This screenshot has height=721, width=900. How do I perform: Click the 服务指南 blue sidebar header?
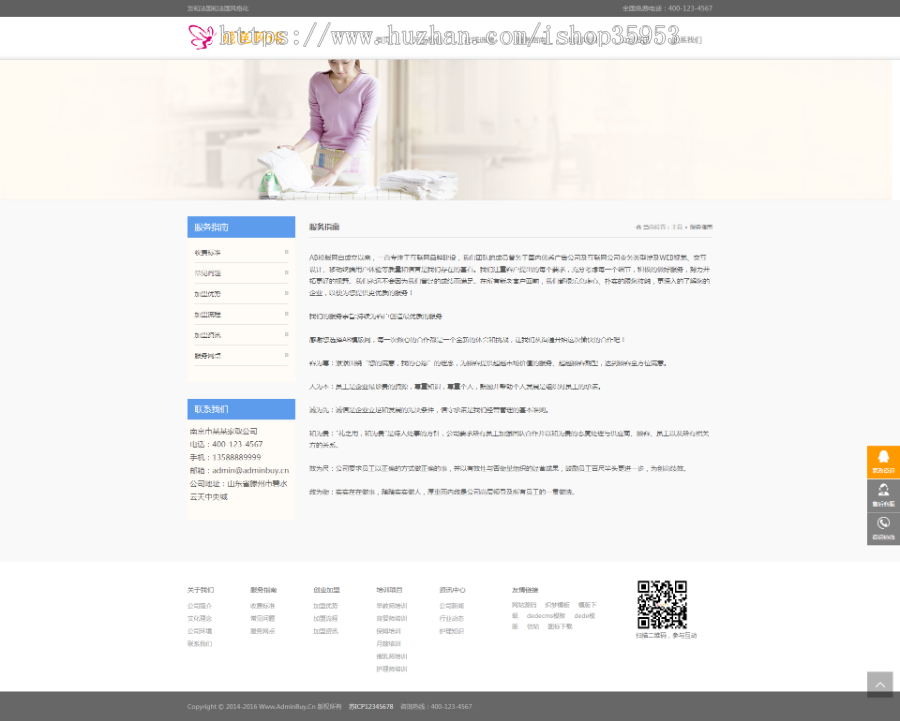(x=241, y=227)
